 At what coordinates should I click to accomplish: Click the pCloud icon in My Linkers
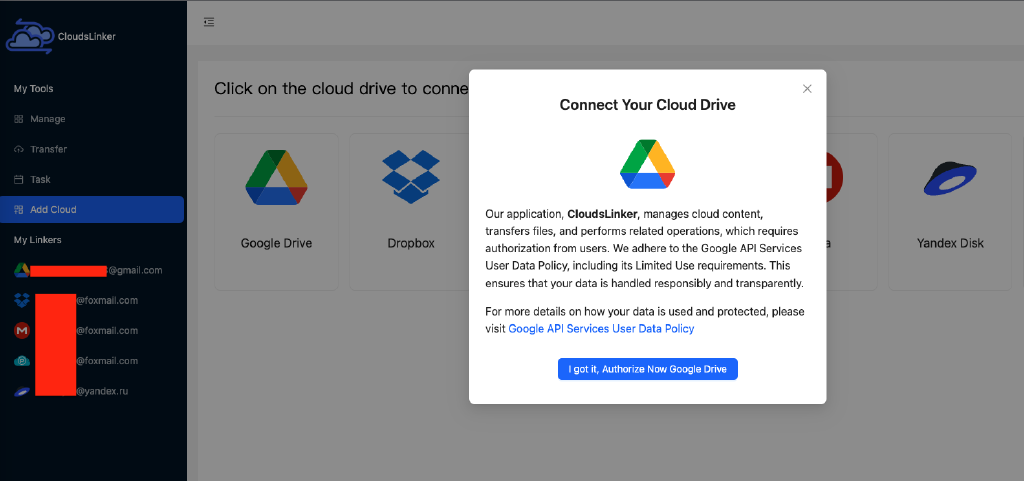[x=22, y=361]
